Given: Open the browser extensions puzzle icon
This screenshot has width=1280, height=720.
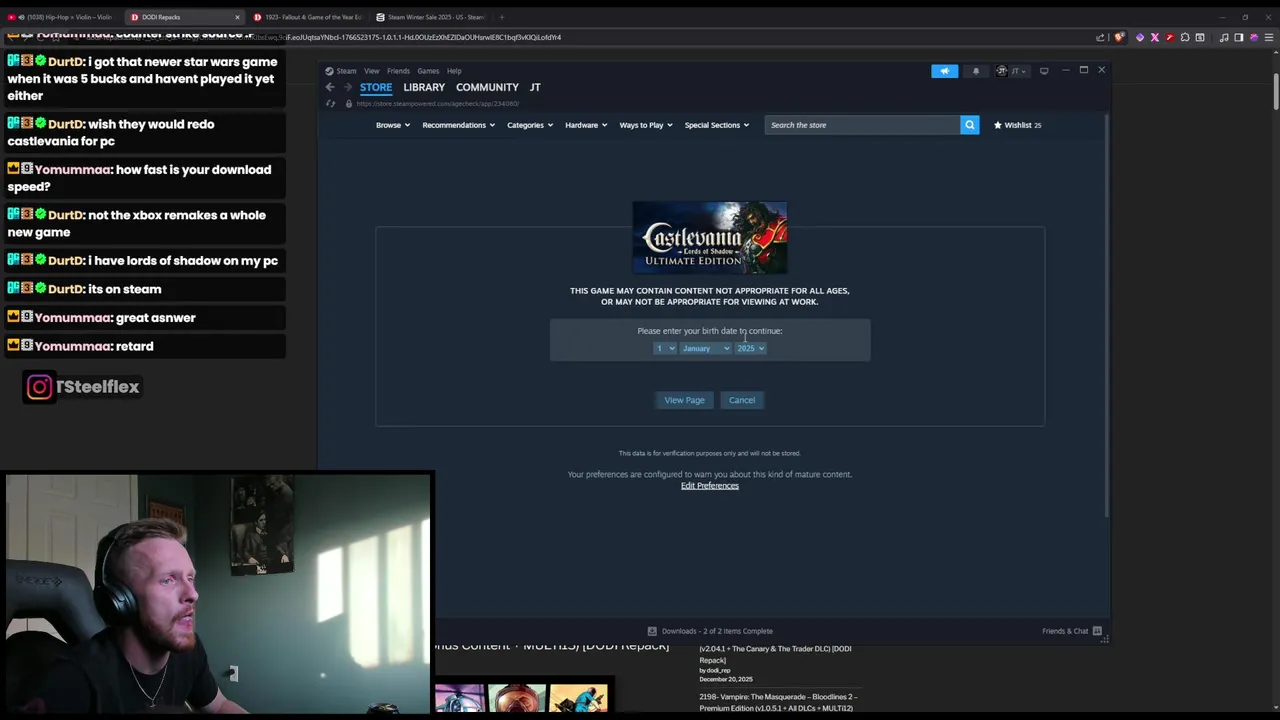Looking at the screenshot, I should (1185, 38).
